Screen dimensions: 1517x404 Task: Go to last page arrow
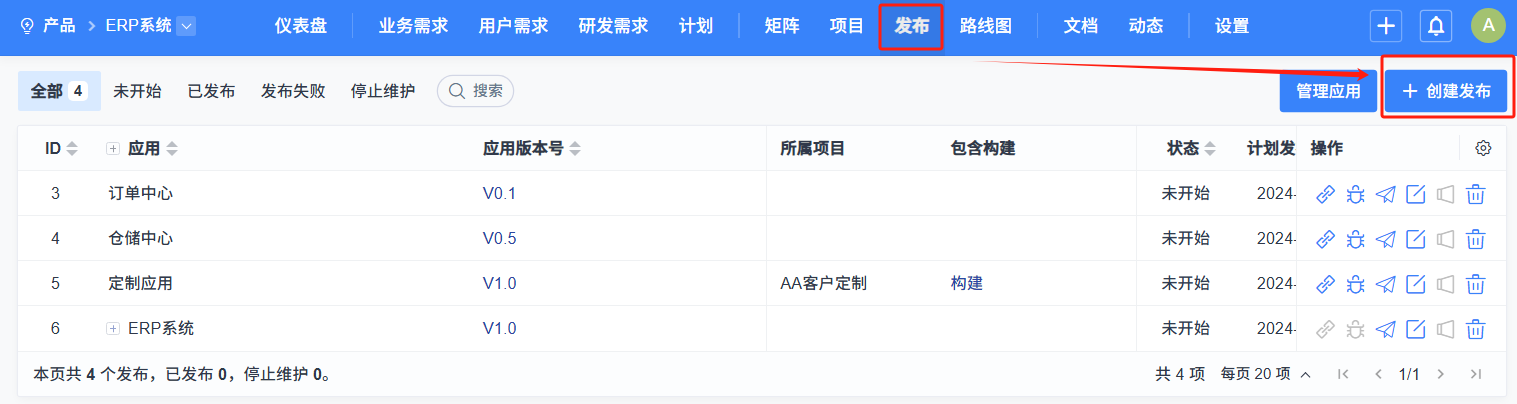coord(1475,374)
